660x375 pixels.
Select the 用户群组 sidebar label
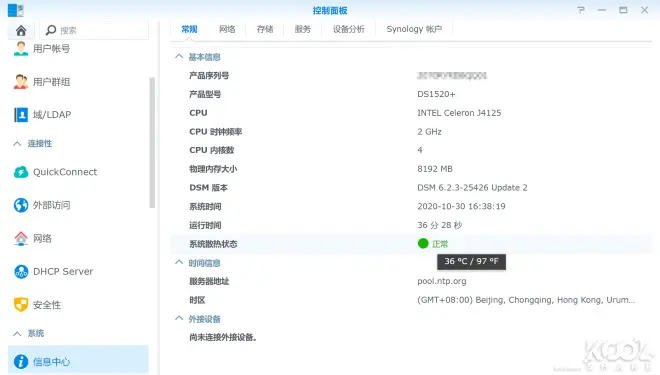pyautogui.click(x=52, y=82)
